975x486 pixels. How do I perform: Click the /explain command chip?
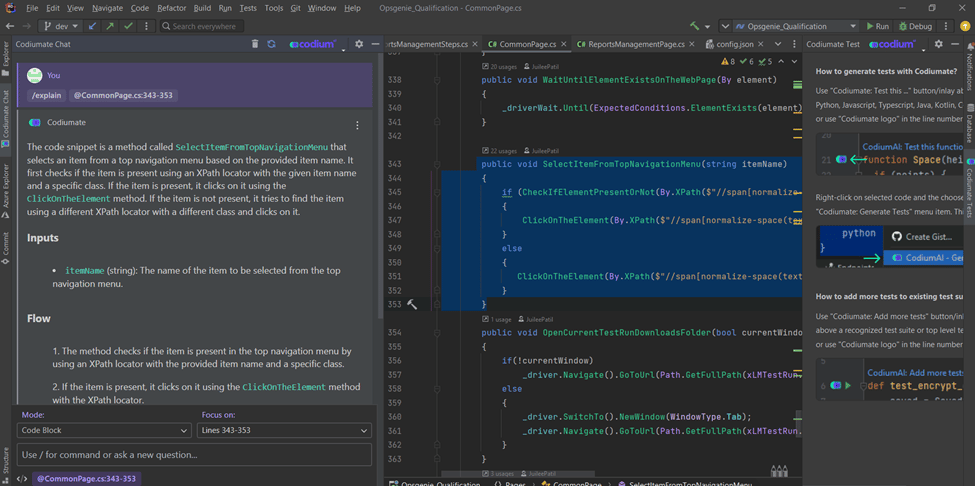coord(46,96)
